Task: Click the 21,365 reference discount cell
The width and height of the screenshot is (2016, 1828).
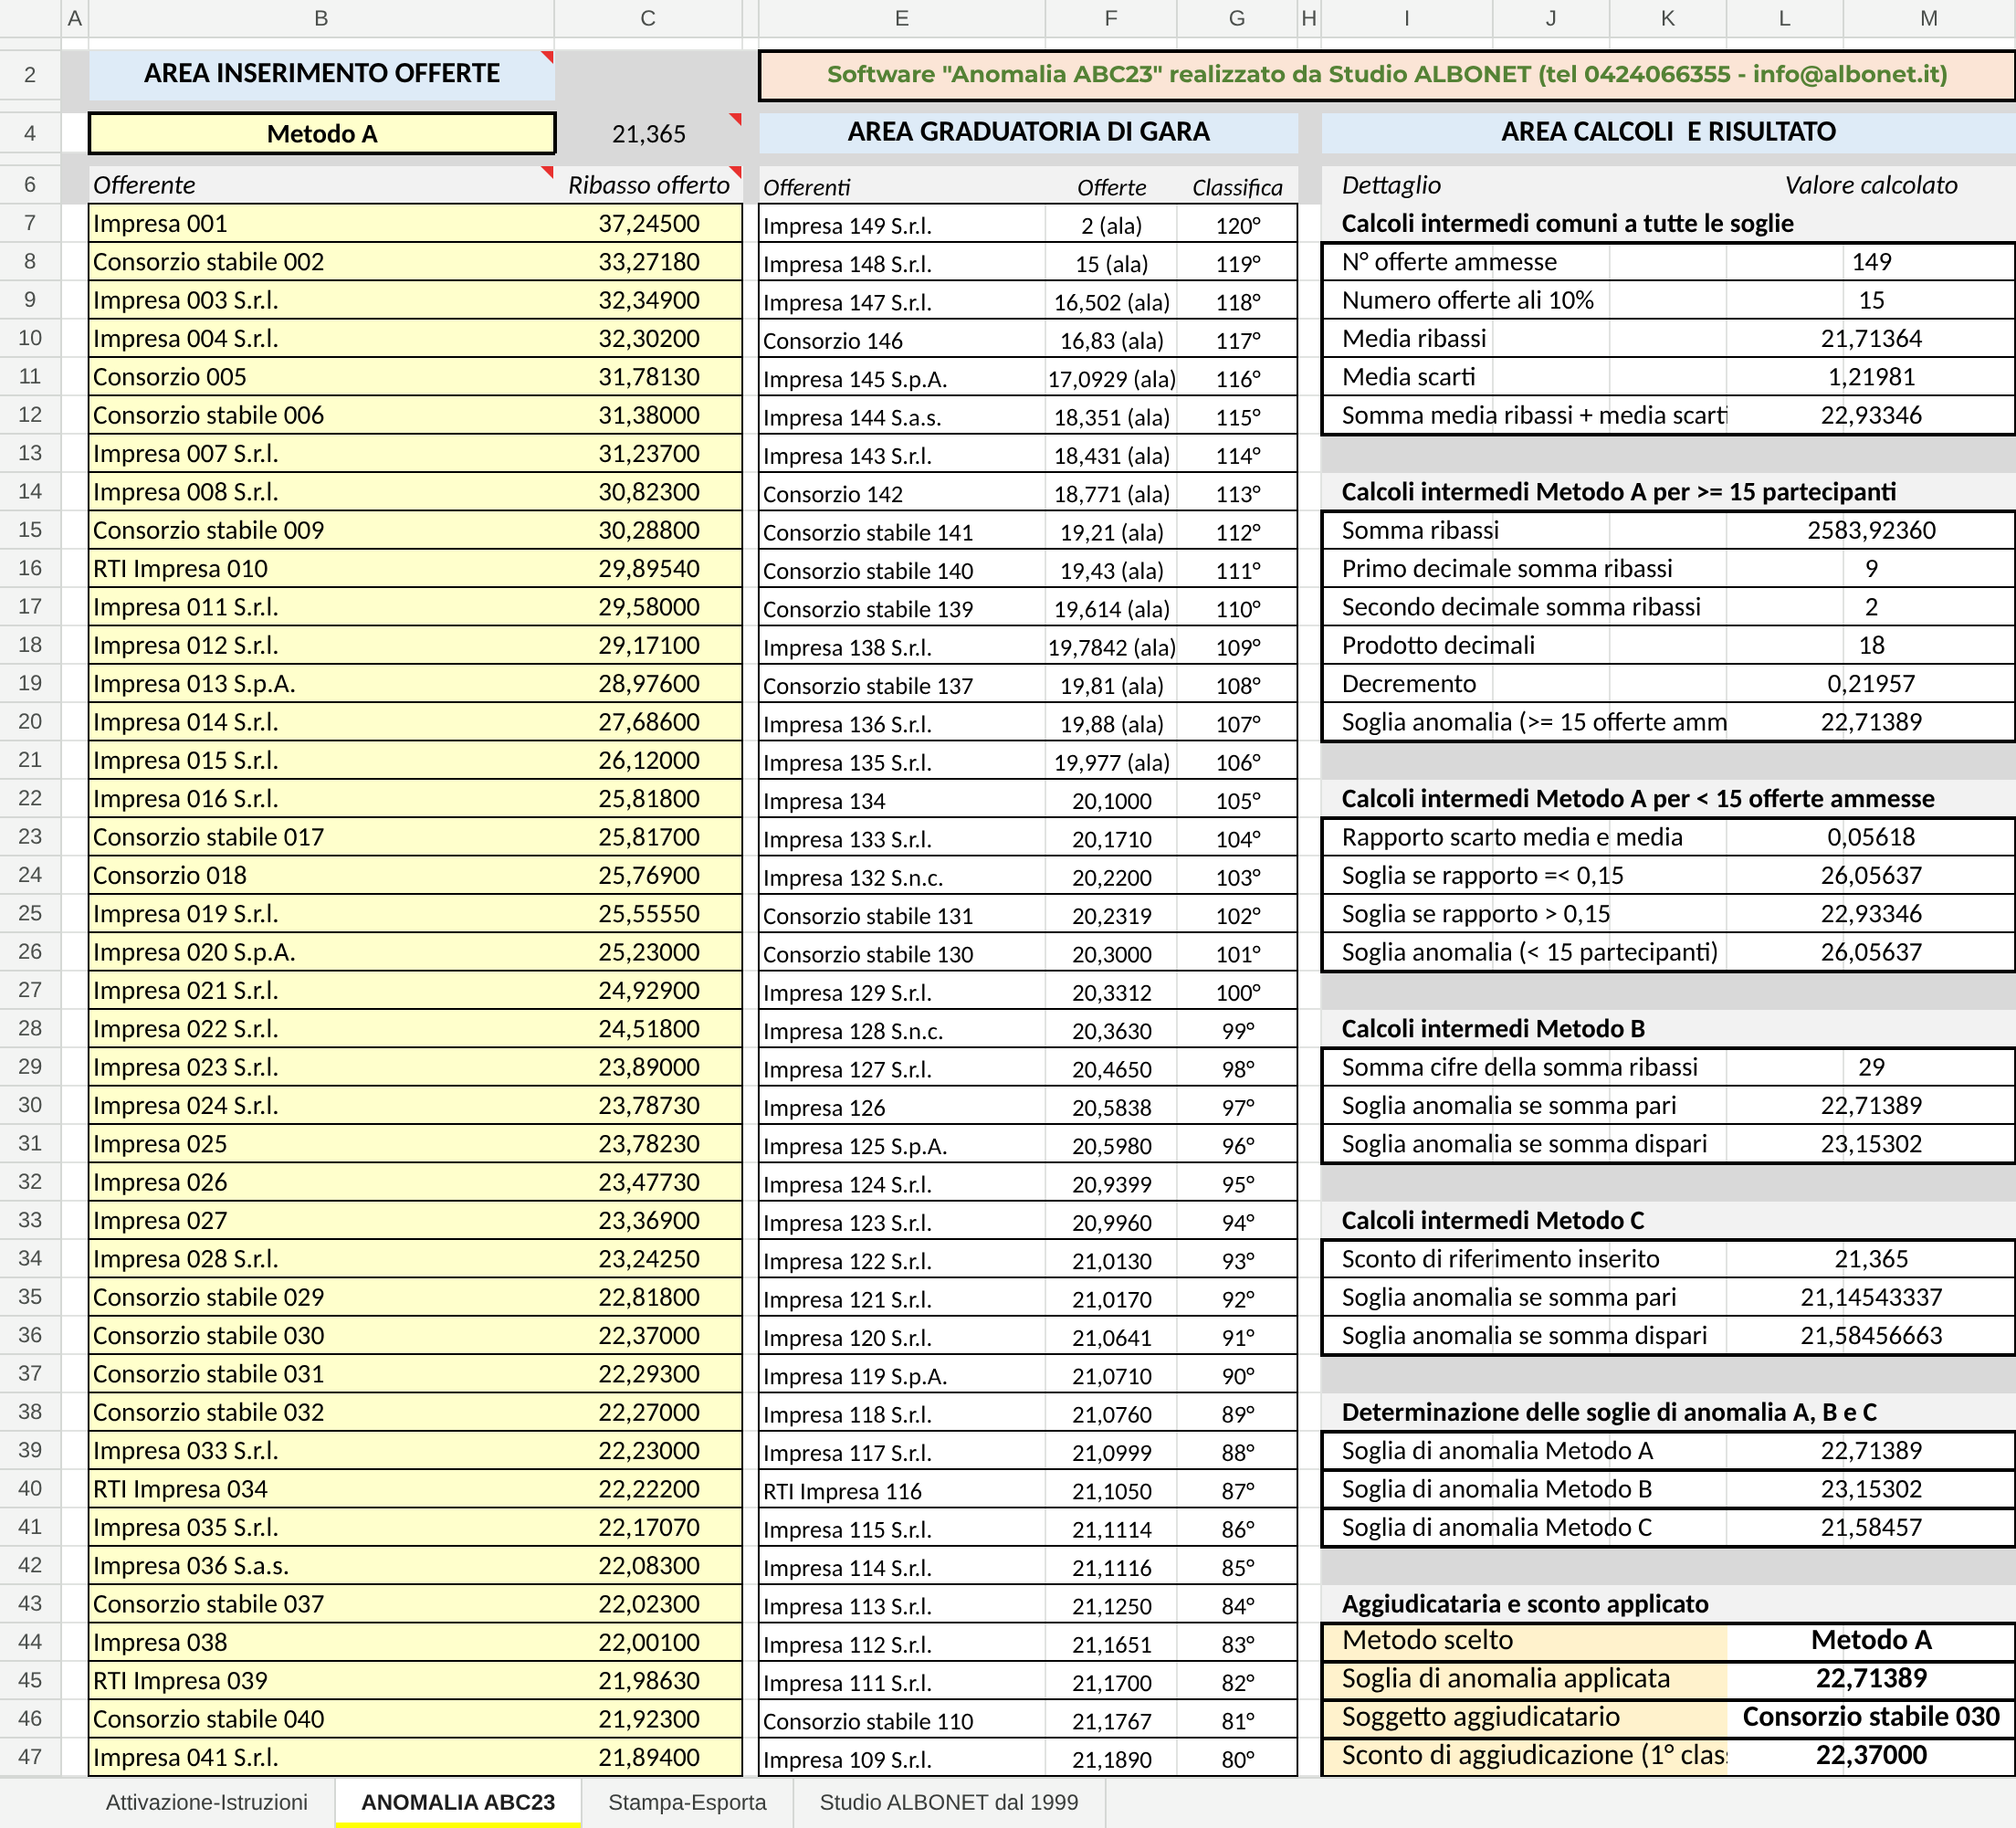Action: [649, 134]
